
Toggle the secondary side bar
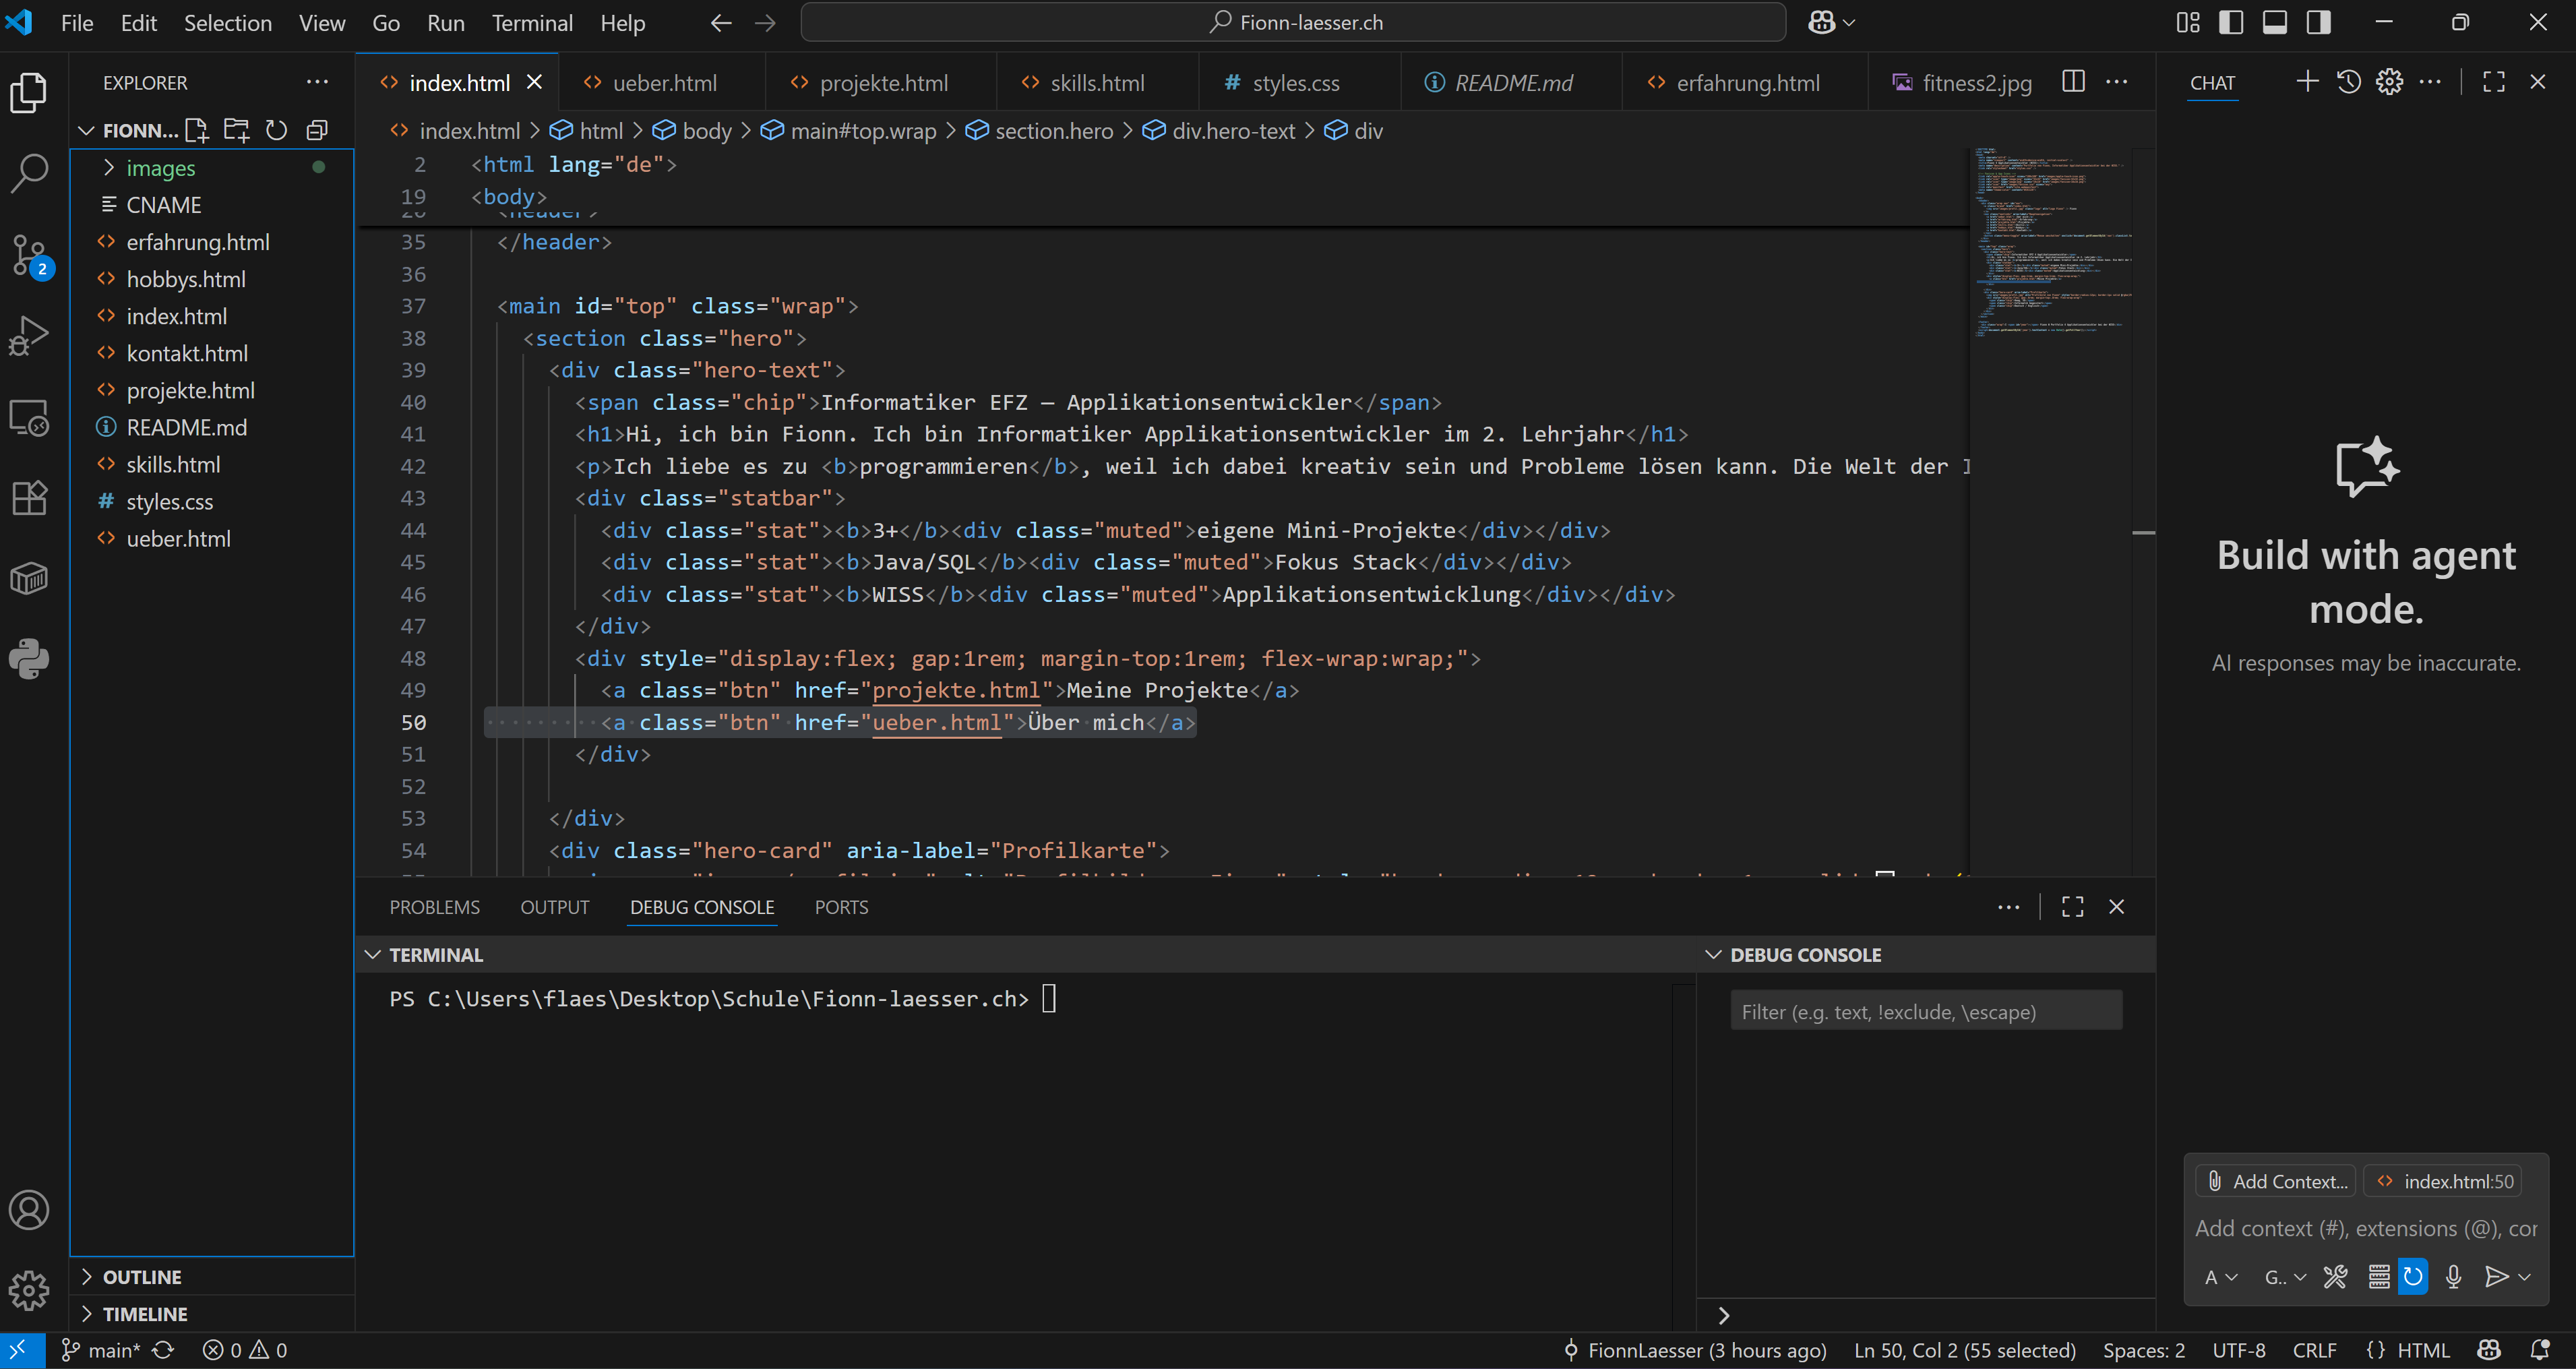2319,23
